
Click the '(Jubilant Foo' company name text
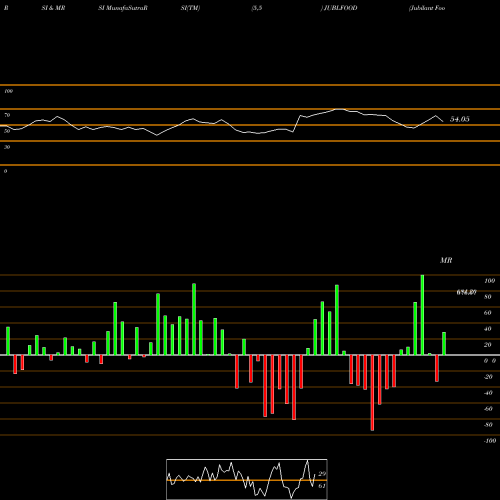tap(427, 8)
